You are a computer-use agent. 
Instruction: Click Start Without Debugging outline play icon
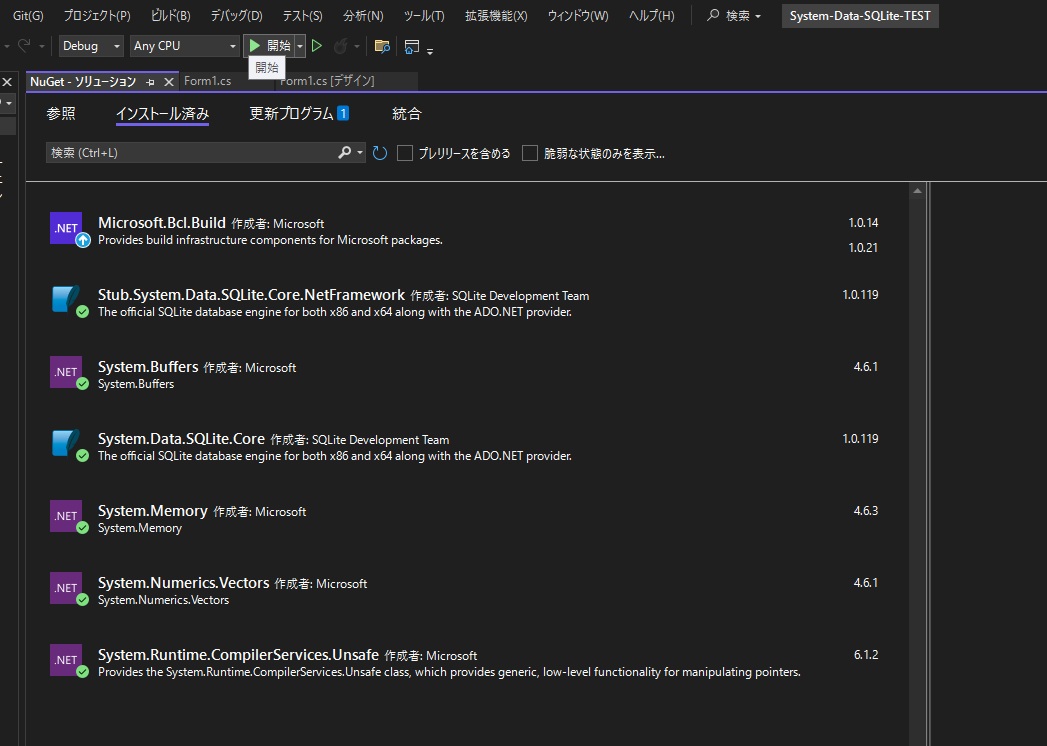pos(317,46)
